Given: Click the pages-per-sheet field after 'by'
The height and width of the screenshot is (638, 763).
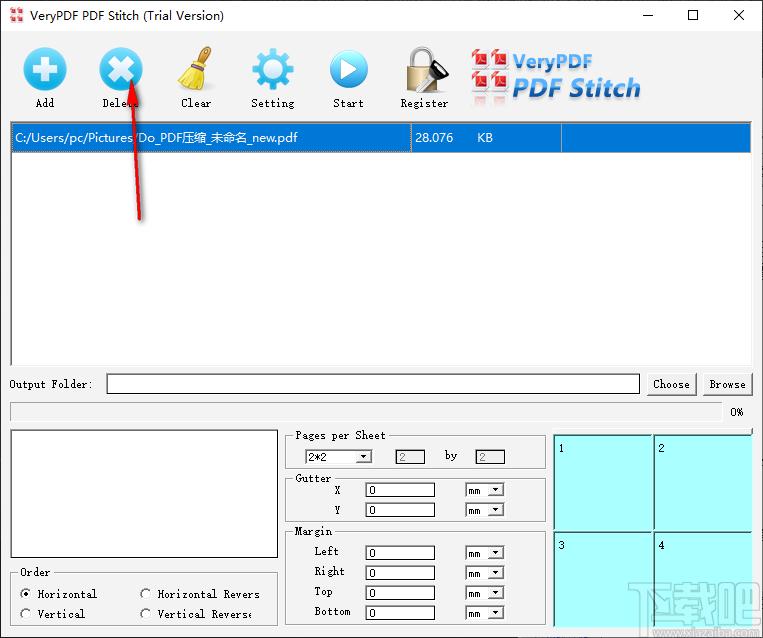Looking at the screenshot, I should click(x=490, y=456).
